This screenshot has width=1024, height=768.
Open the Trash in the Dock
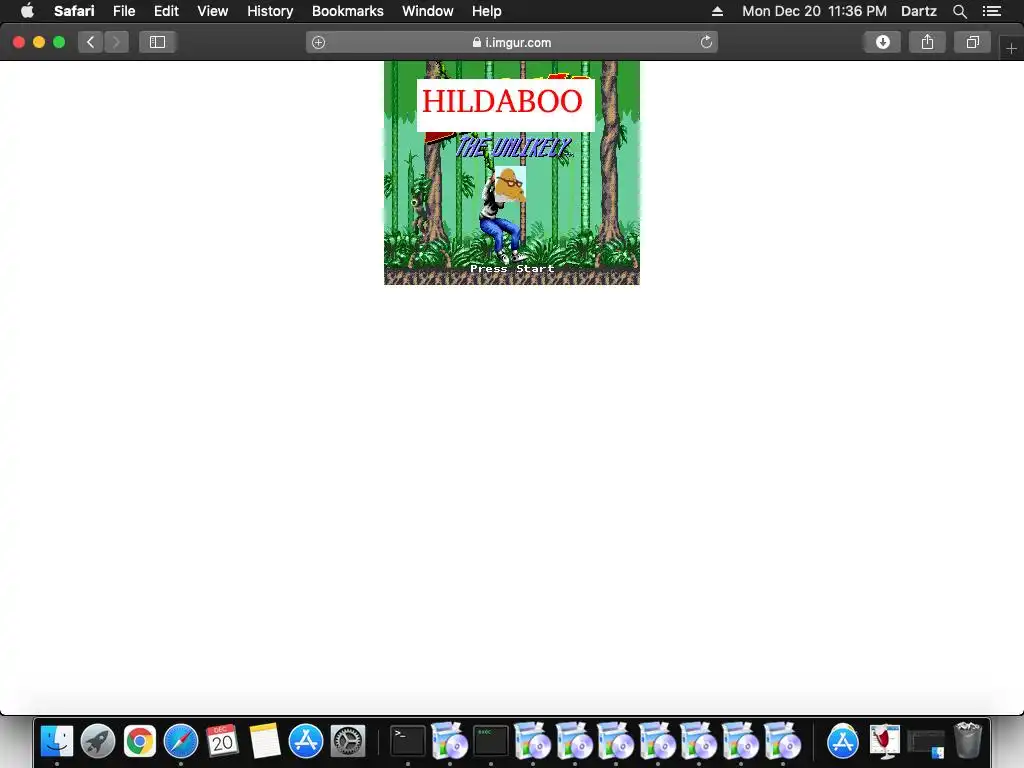[968, 741]
